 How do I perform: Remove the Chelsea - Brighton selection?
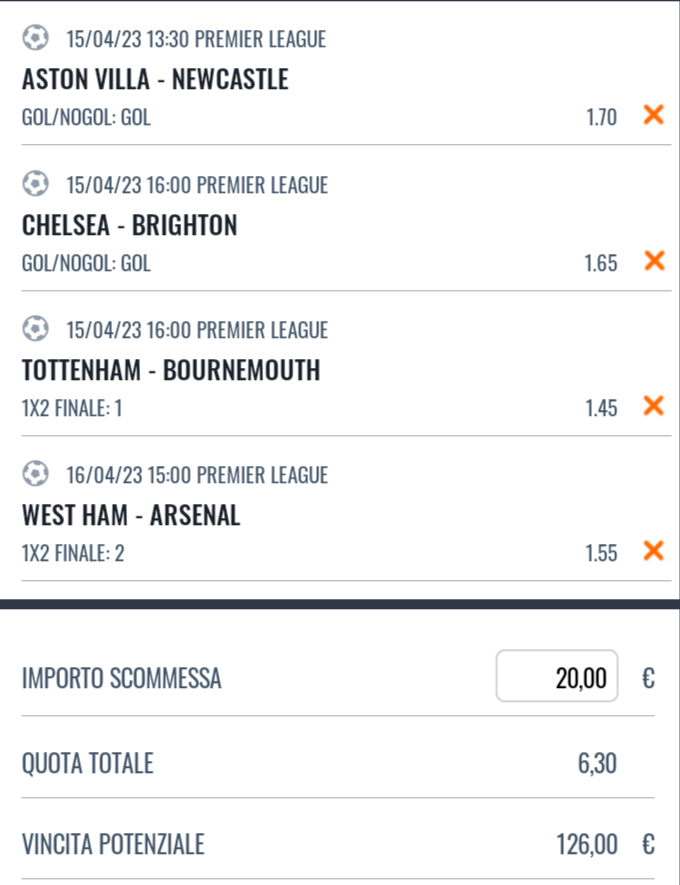(x=653, y=262)
